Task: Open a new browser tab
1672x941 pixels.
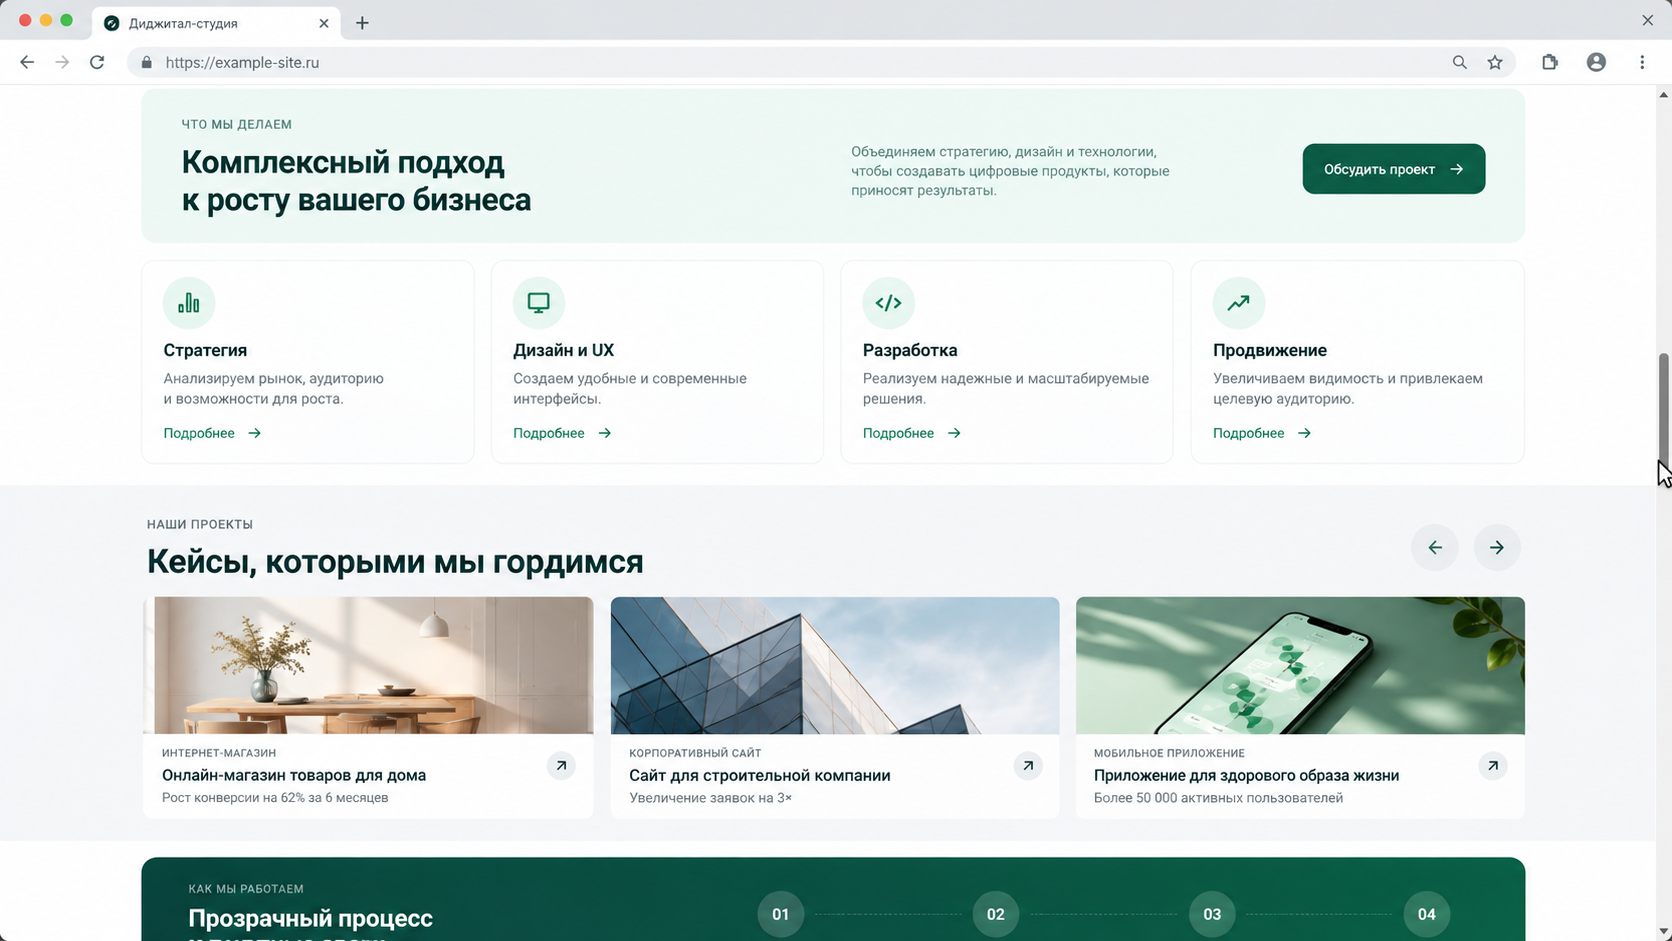Action: (x=362, y=23)
